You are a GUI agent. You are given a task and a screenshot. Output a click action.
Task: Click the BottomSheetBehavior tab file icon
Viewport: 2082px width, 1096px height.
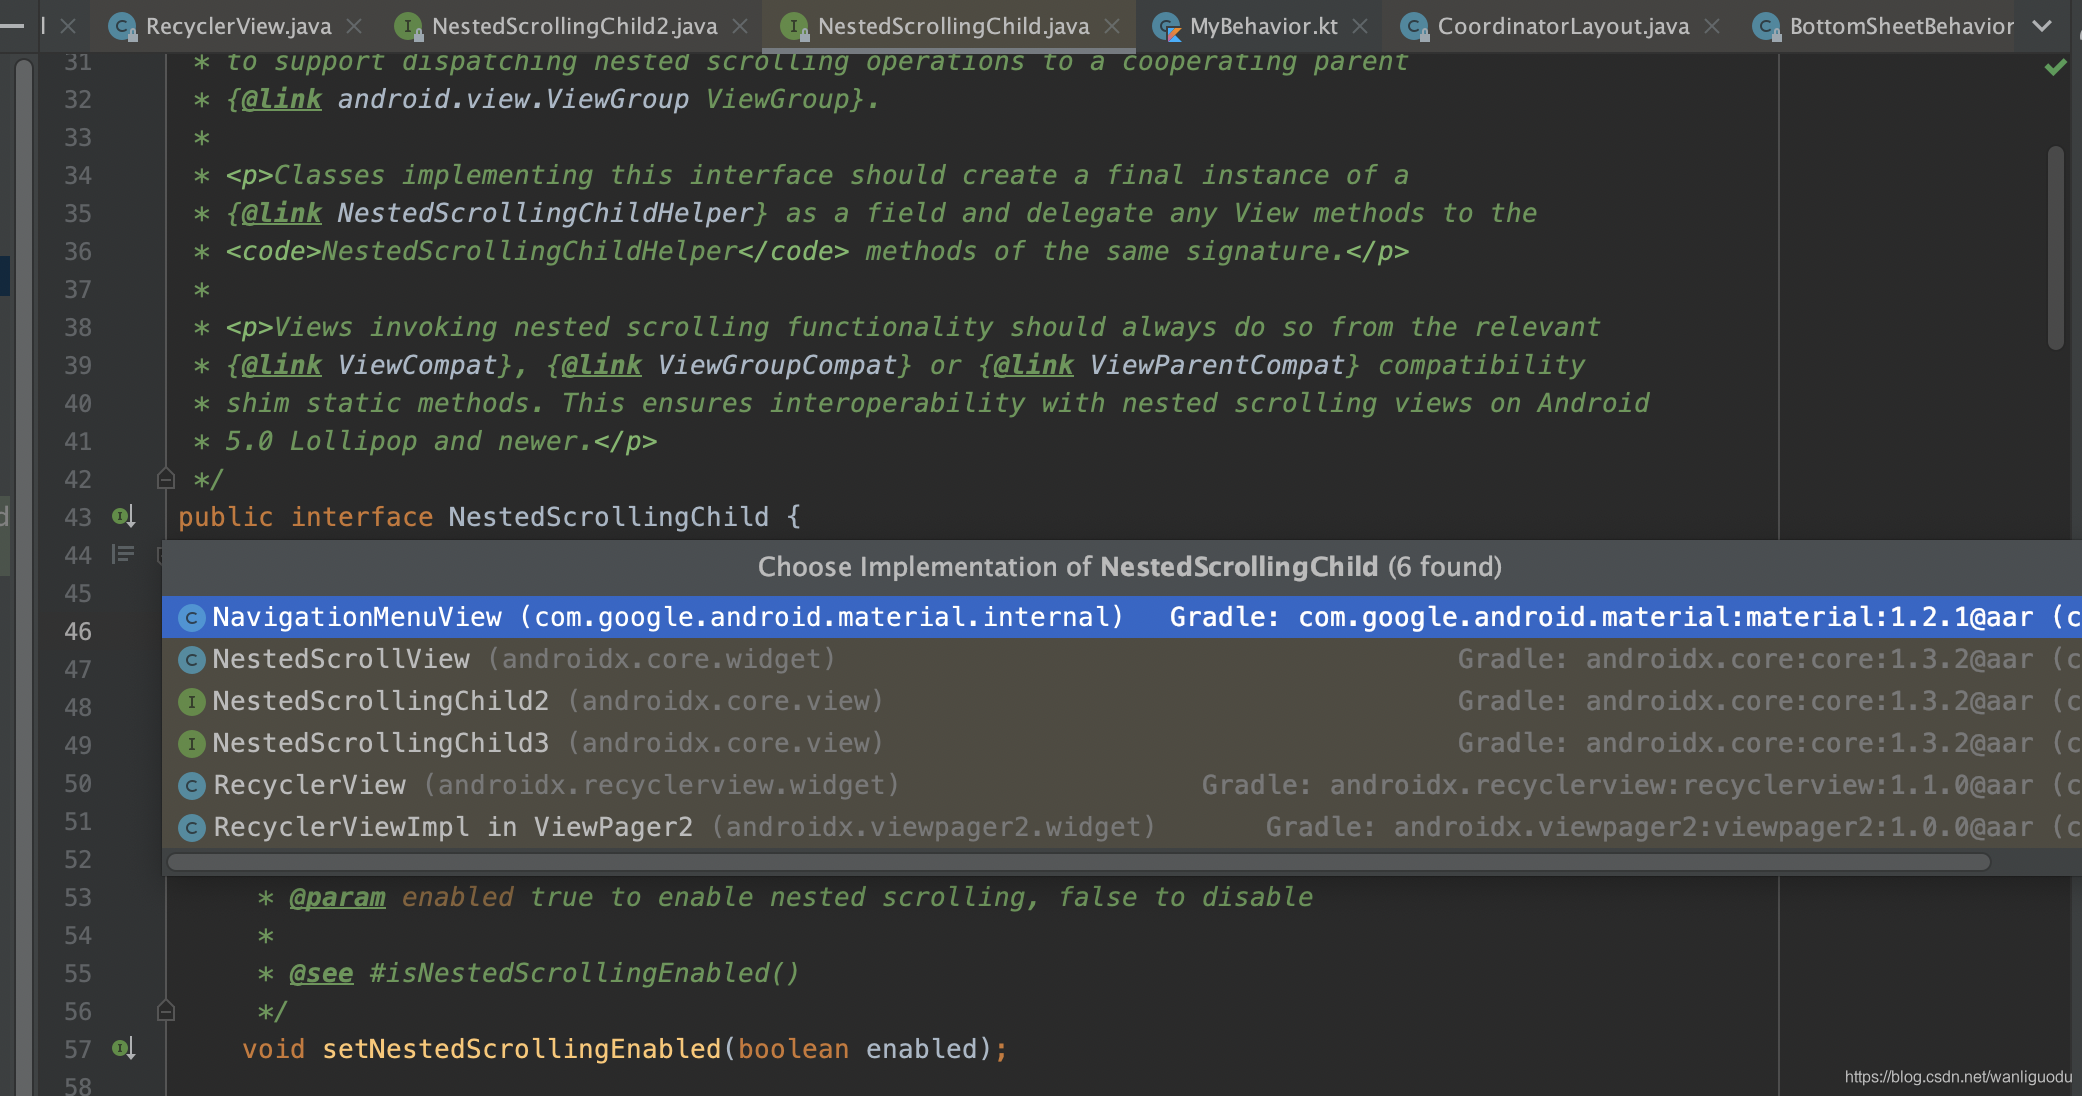[x=1767, y=27]
